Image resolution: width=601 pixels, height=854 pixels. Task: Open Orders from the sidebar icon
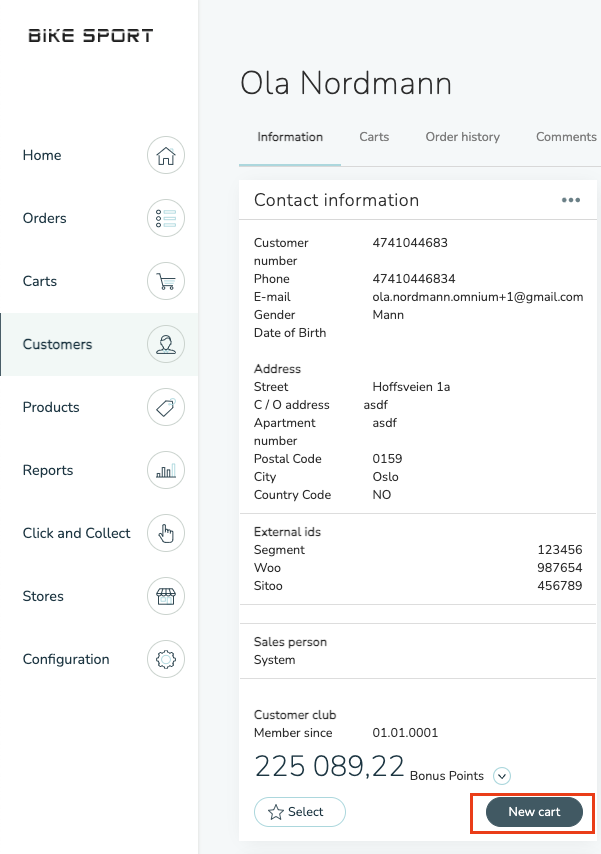click(166, 218)
